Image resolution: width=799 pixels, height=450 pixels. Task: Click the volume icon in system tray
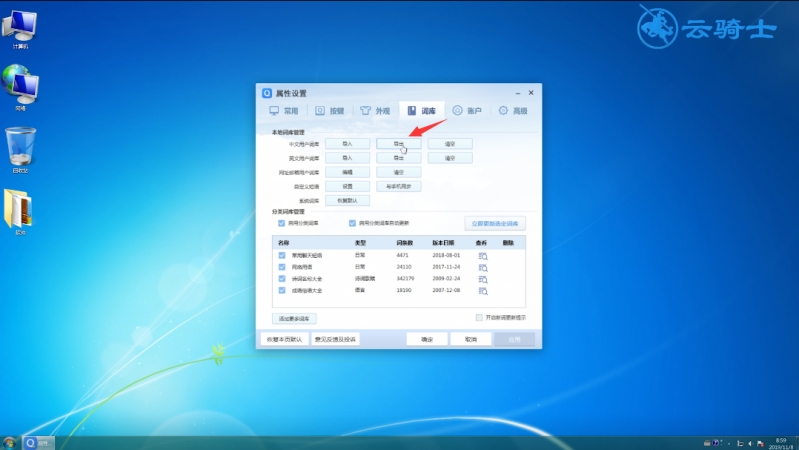(750, 443)
